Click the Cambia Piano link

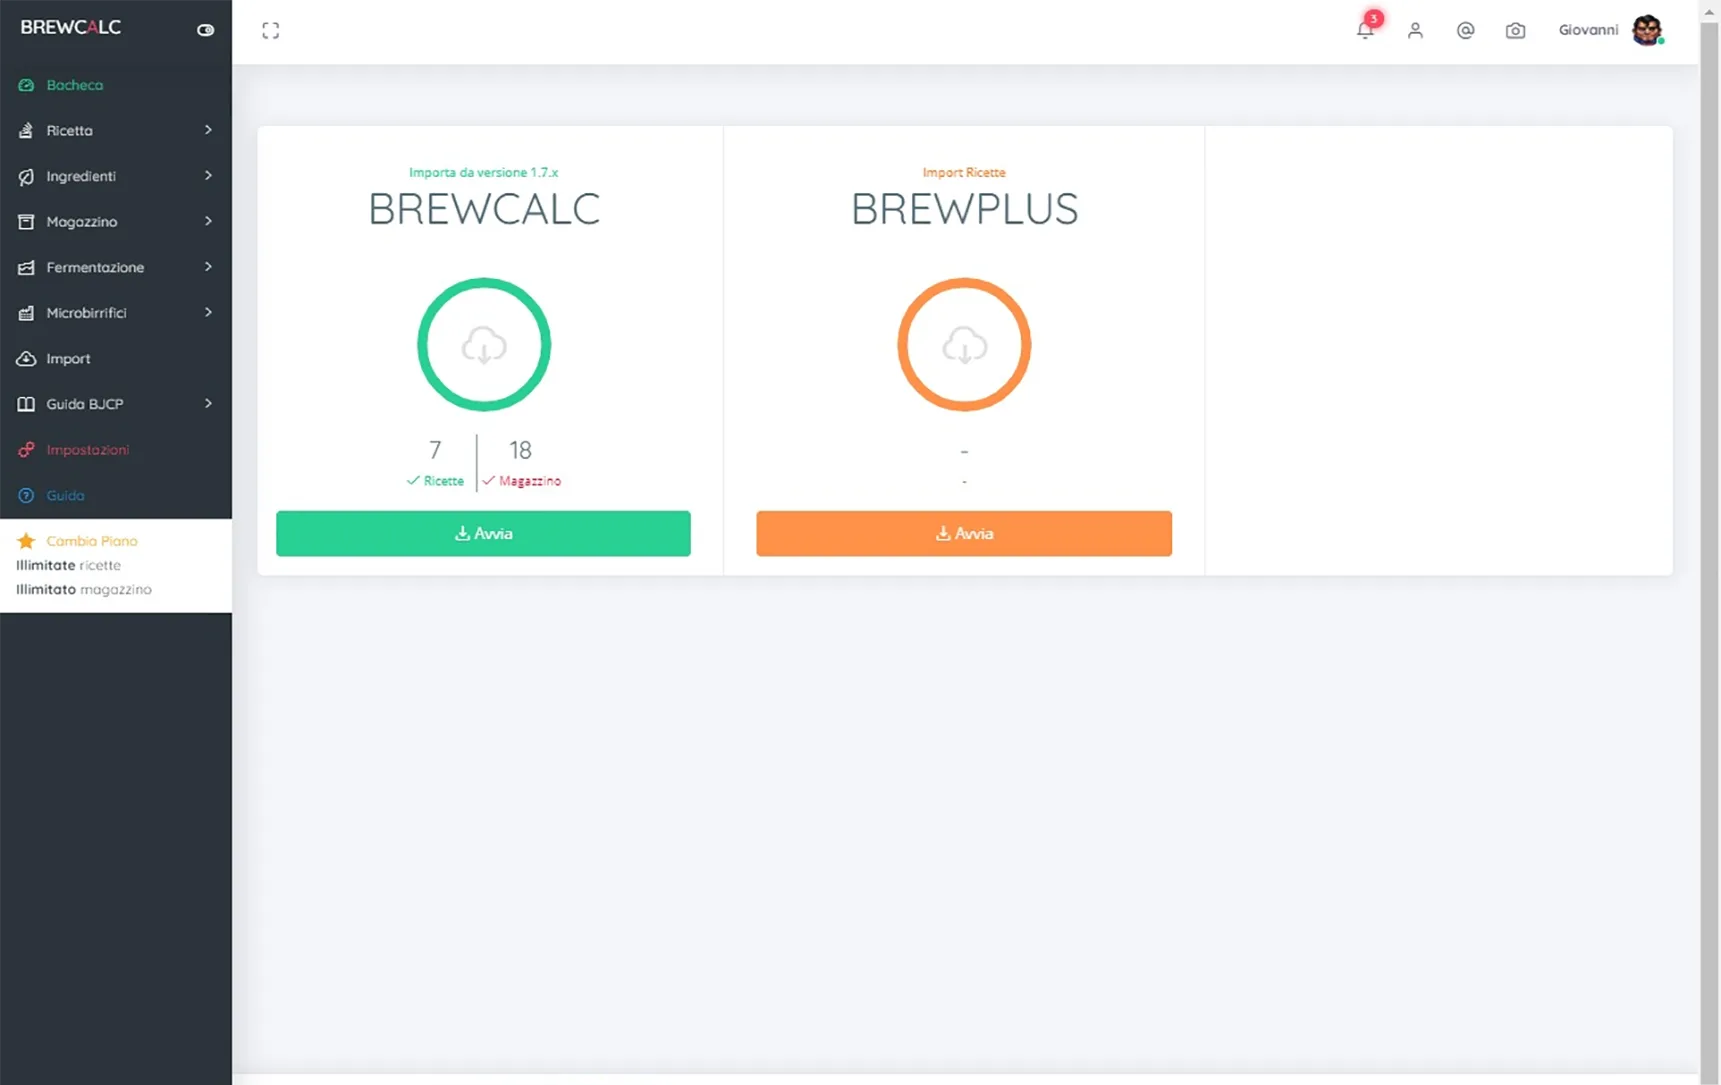(x=92, y=541)
